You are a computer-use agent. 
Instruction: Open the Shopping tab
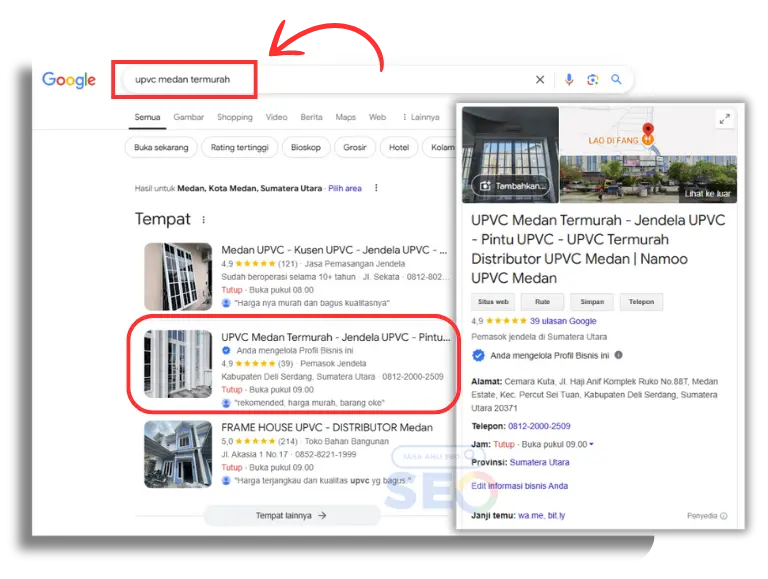235,117
